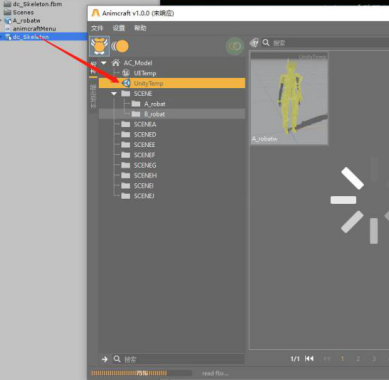Switch to the orange motion library icon
Viewport: 389px width, 380px height.
coord(120,46)
